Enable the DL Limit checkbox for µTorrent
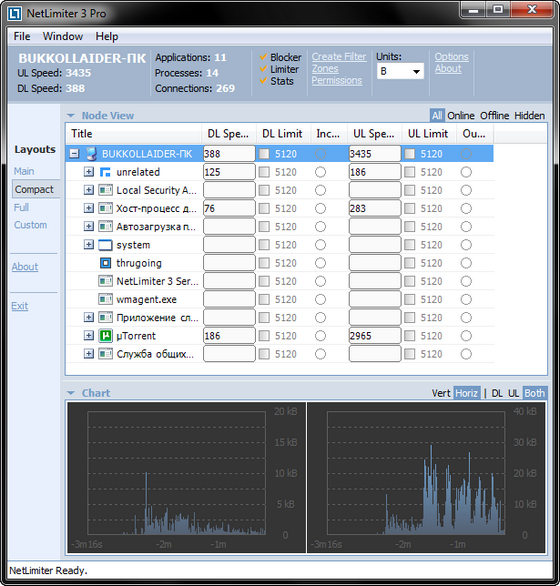Screen dimensions: 560x586 click(x=264, y=336)
